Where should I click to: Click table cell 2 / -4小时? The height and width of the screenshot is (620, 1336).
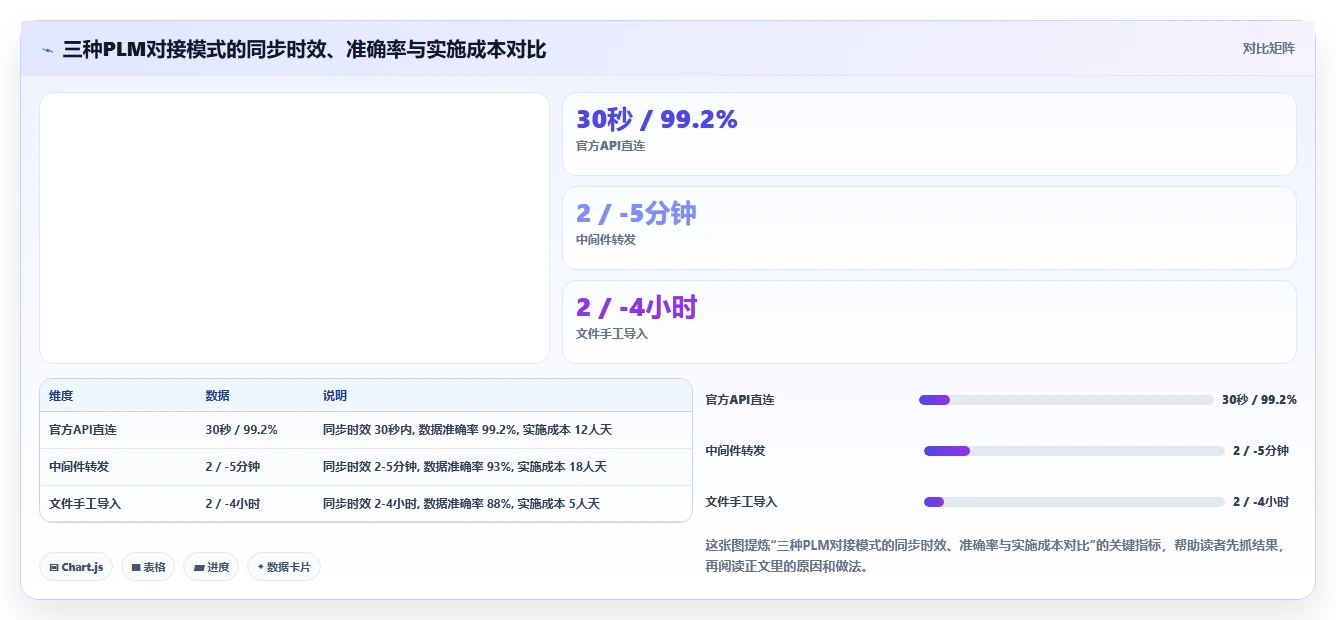(x=232, y=504)
